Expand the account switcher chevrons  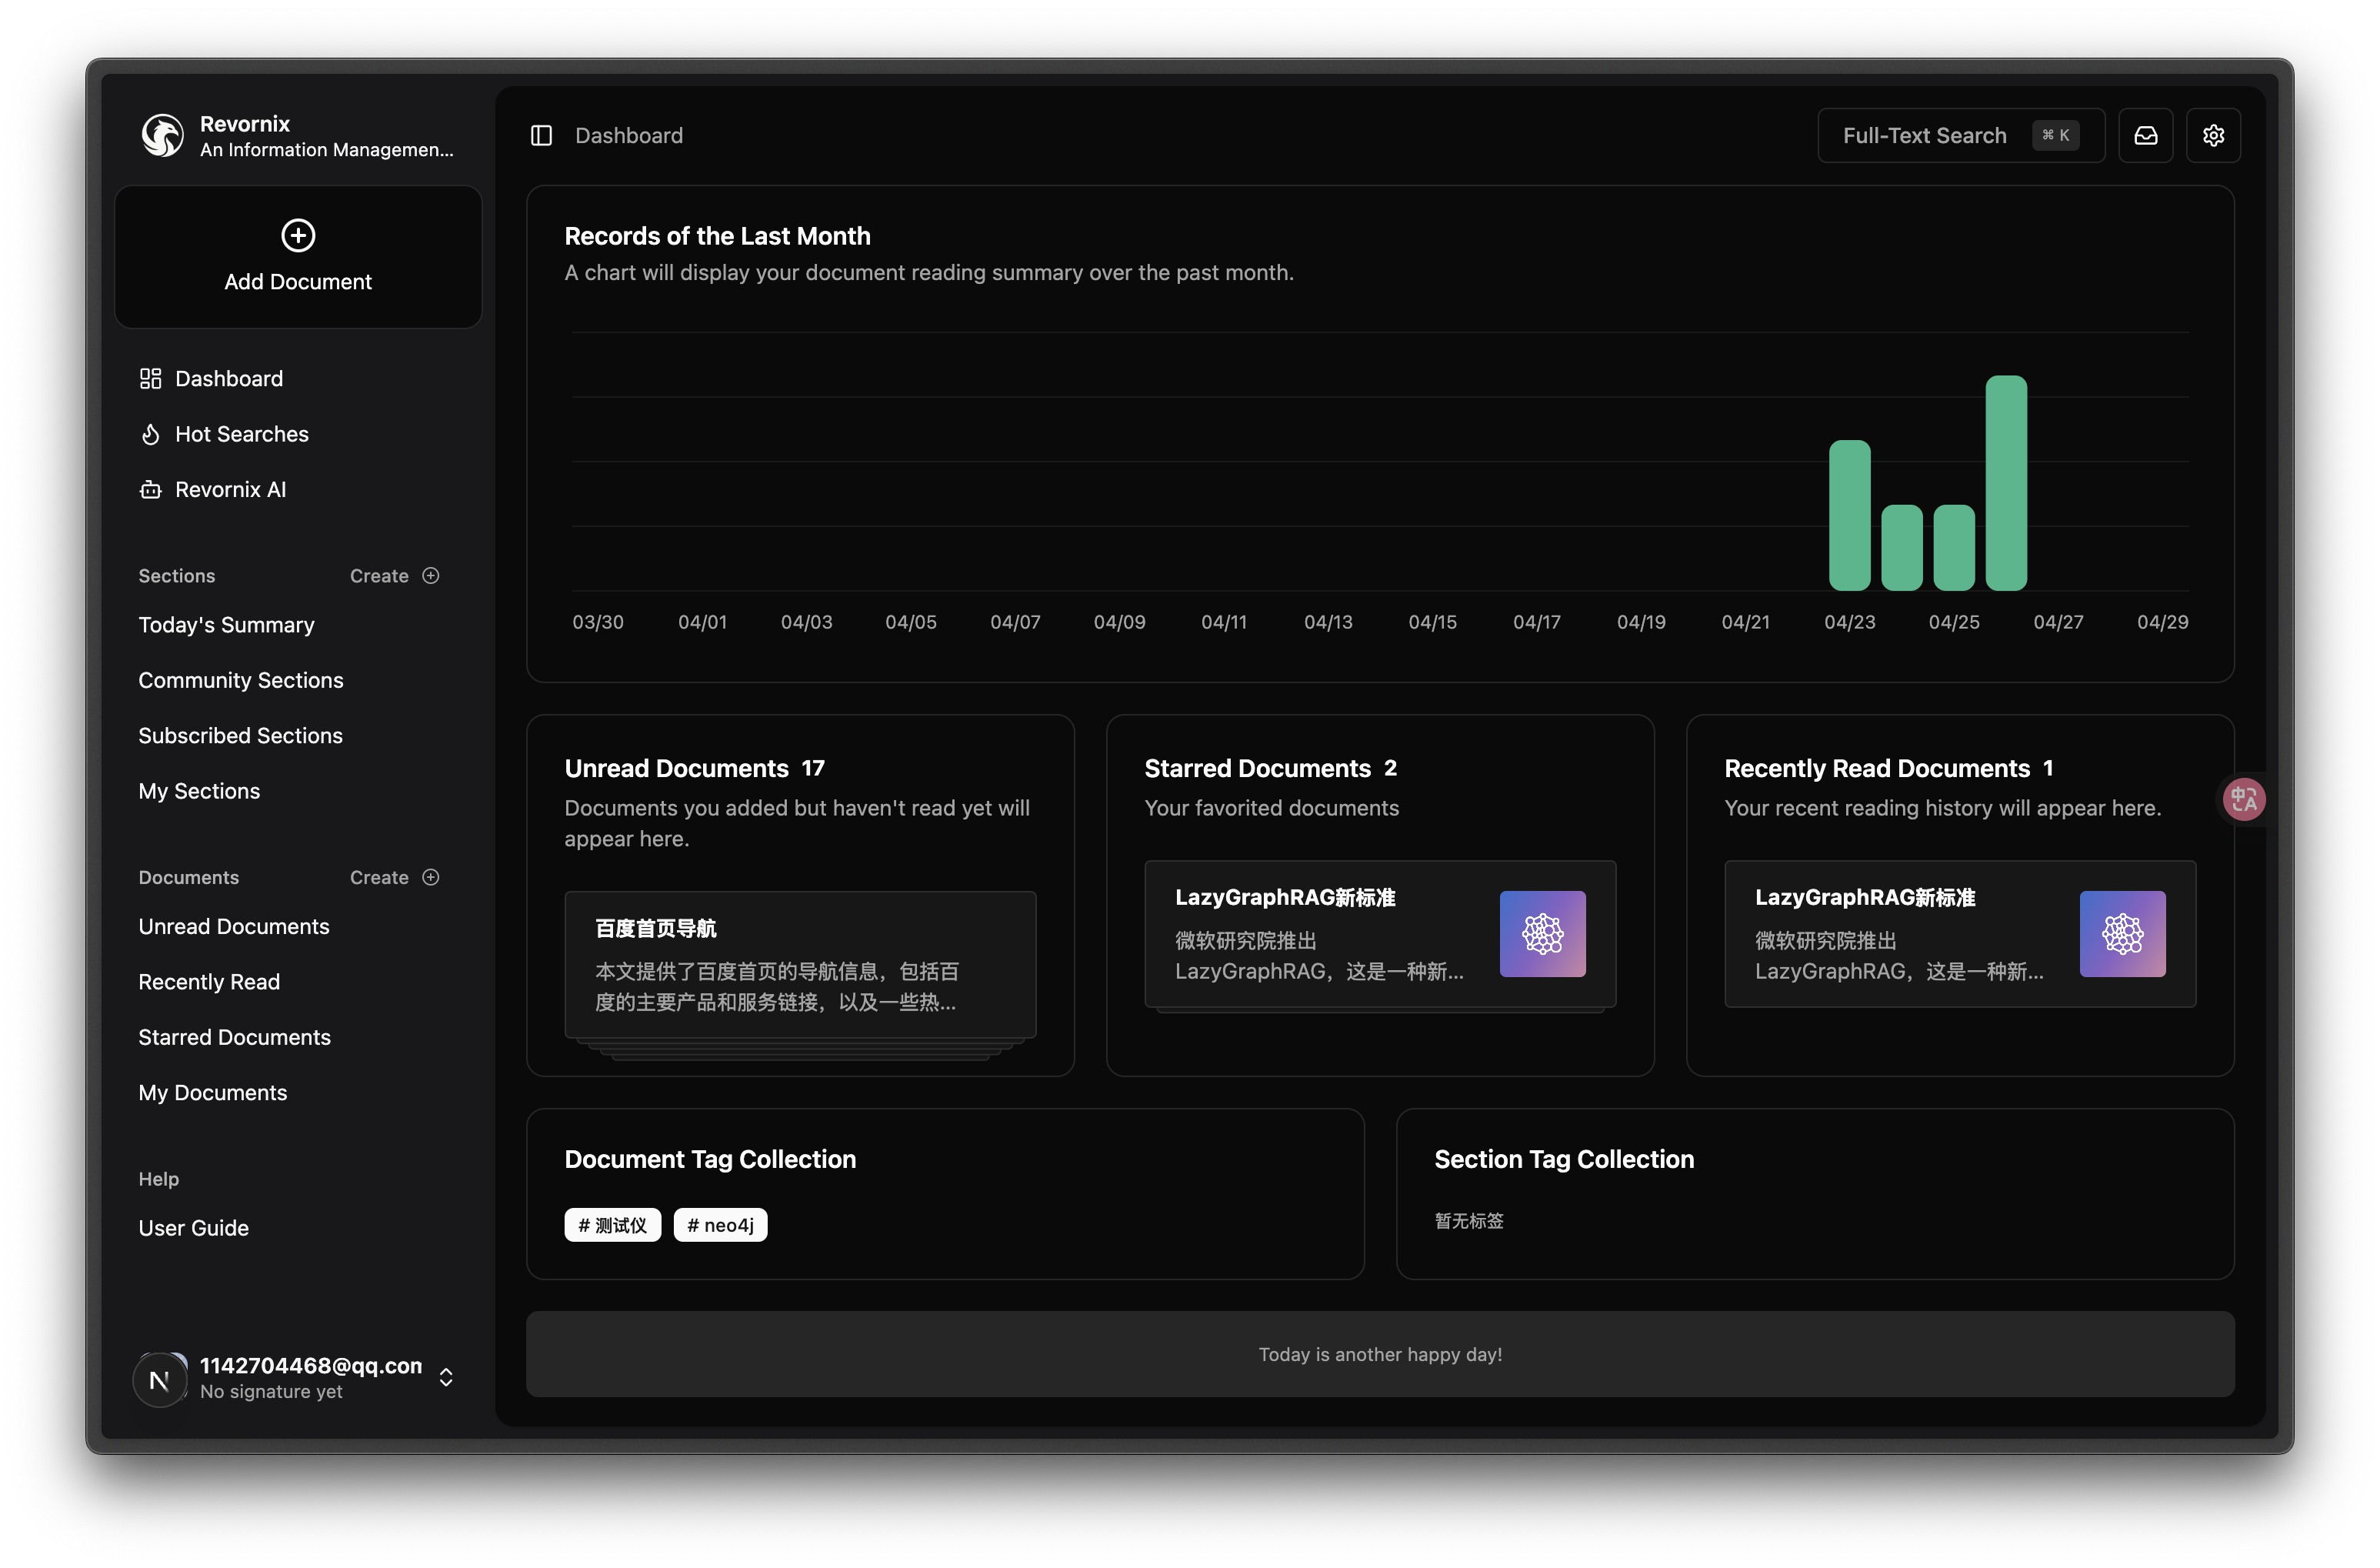(446, 1377)
